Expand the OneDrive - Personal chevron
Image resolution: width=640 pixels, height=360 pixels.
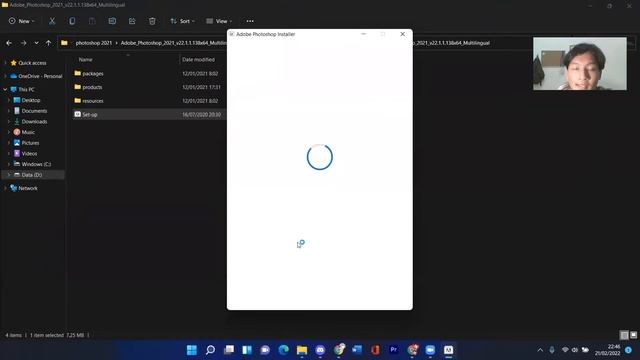5,76
